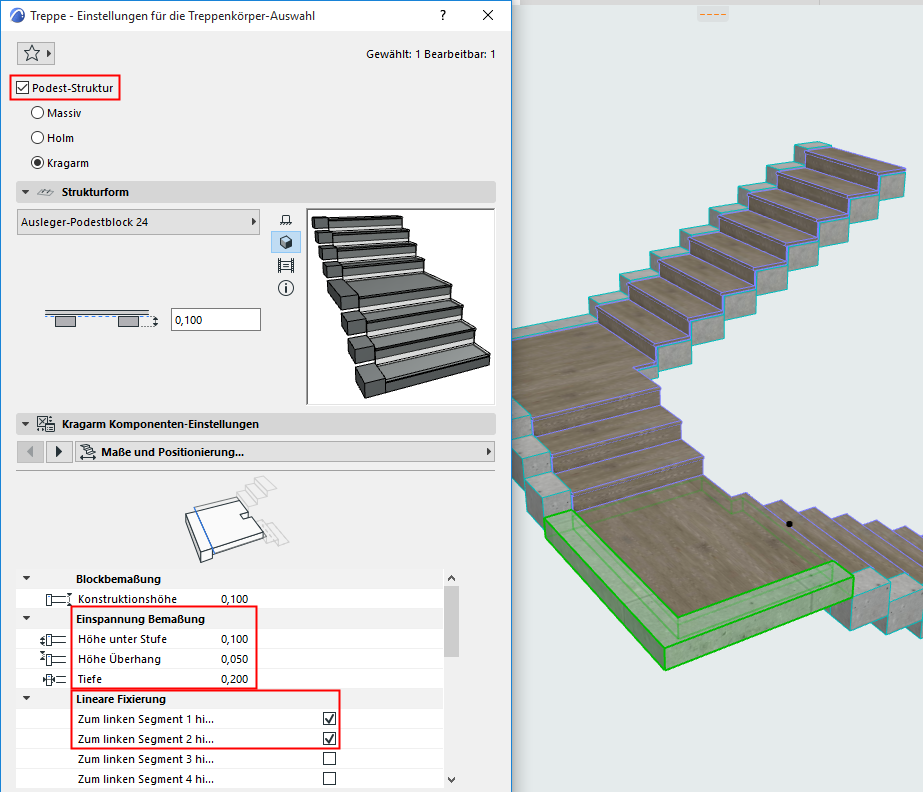923x792 pixels.
Task: Click the help question mark icon
Action: coord(443,16)
